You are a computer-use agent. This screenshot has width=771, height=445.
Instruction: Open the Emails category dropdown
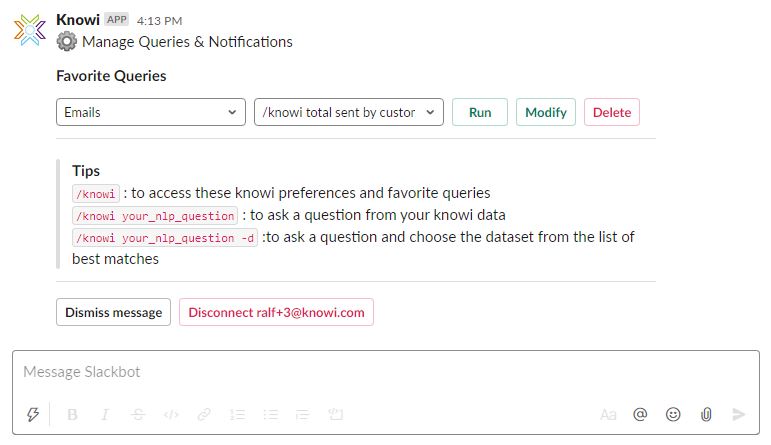pos(150,112)
